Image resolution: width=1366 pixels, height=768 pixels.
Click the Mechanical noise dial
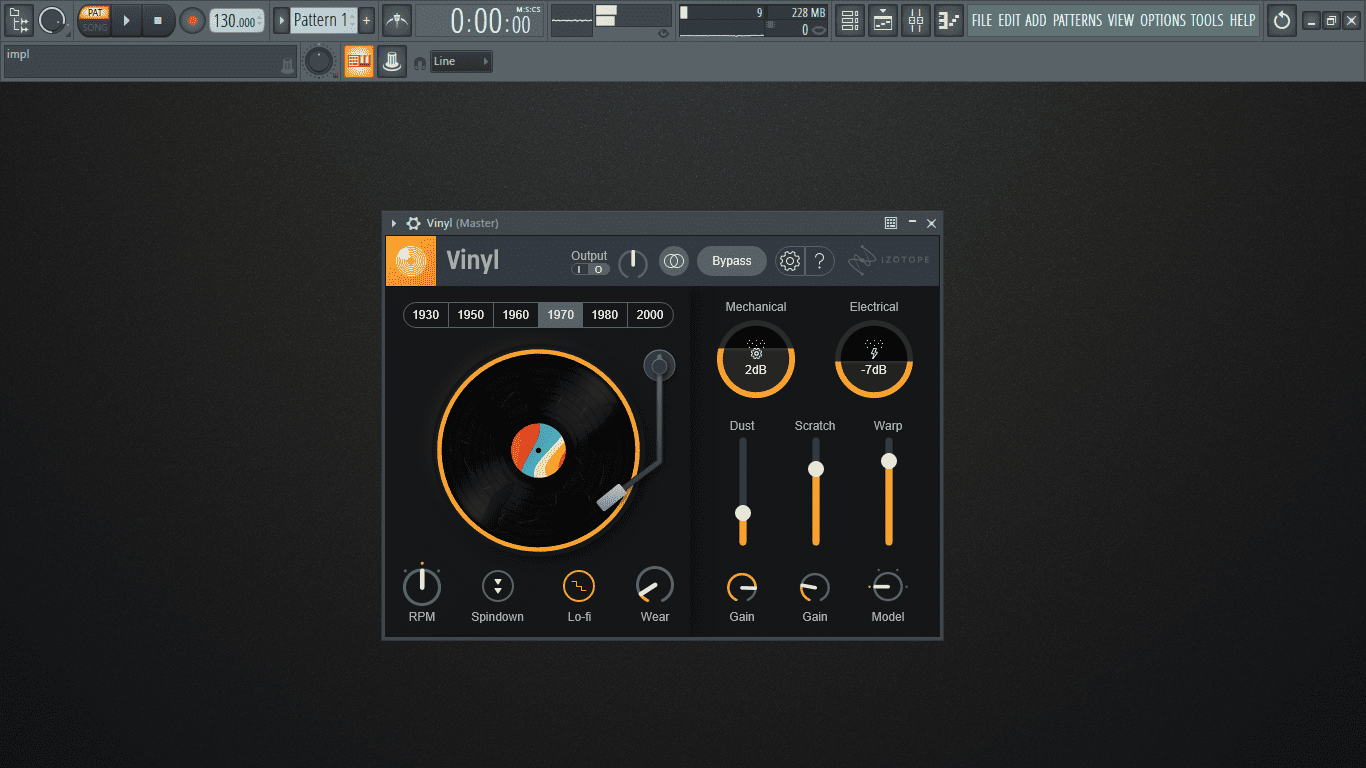coord(756,359)
